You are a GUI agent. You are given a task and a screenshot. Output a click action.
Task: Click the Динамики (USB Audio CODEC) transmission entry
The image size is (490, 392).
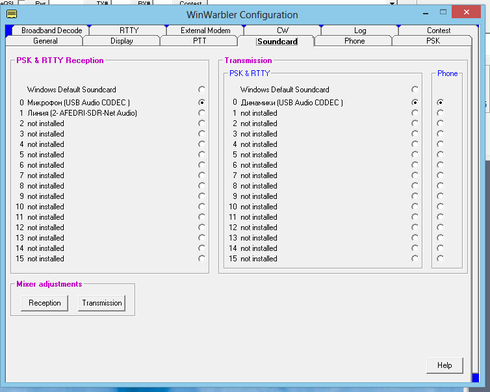click(292, 102)
